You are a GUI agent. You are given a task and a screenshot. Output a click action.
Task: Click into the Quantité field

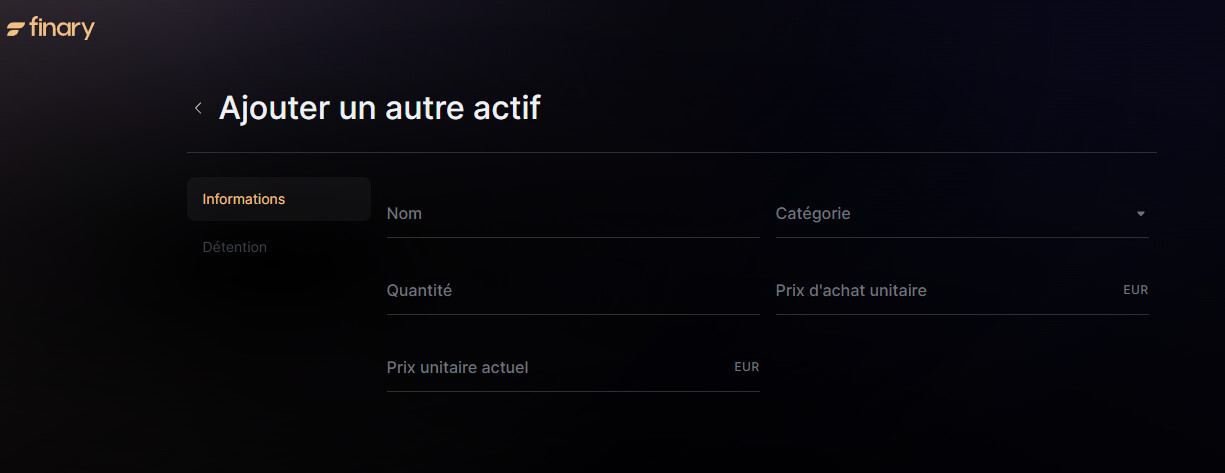coord(573,291)
